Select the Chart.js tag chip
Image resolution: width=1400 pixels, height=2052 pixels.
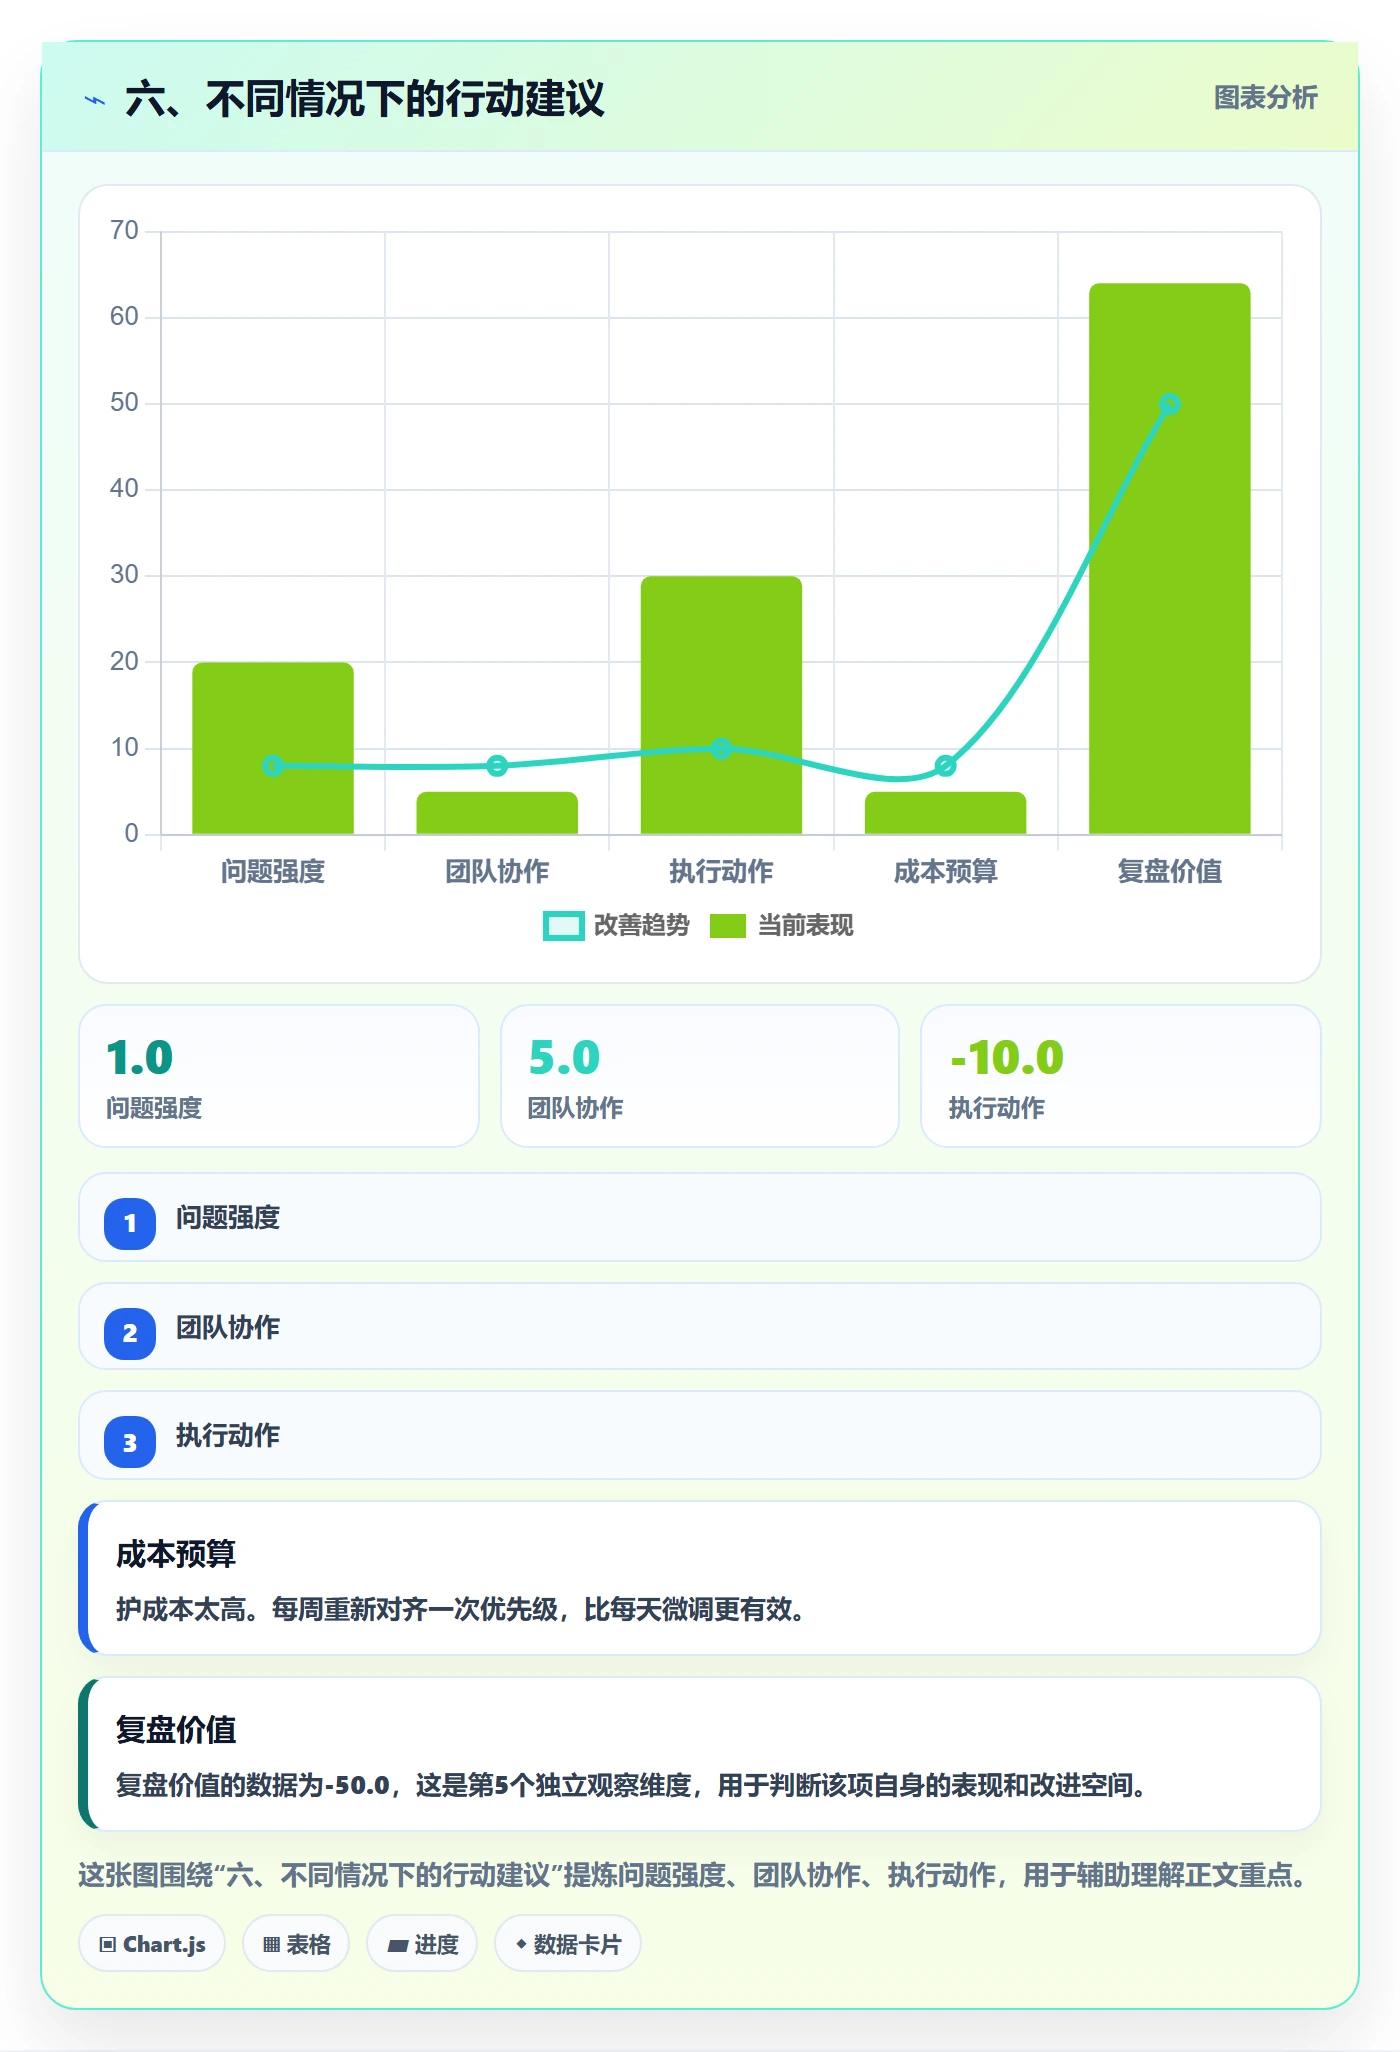click(x=152, y=1944)
